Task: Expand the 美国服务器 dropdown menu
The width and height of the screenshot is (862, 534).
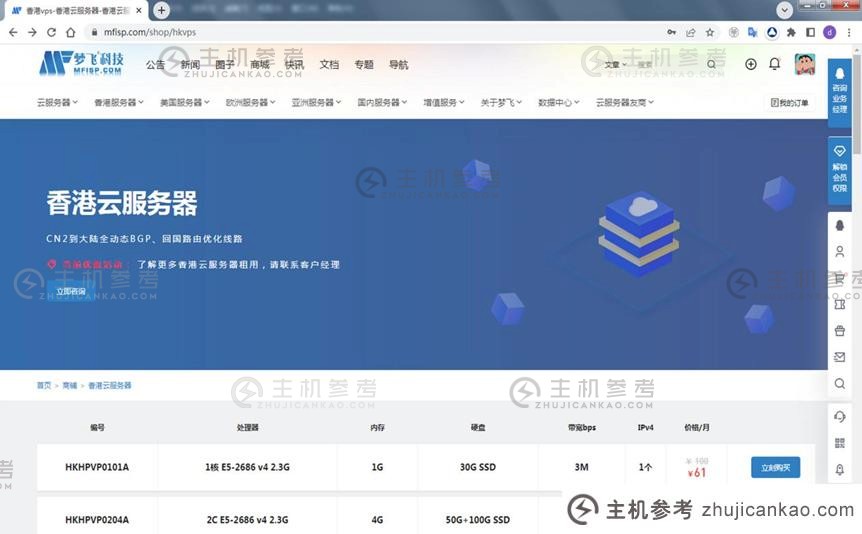Action: click(x=185, y=102)
